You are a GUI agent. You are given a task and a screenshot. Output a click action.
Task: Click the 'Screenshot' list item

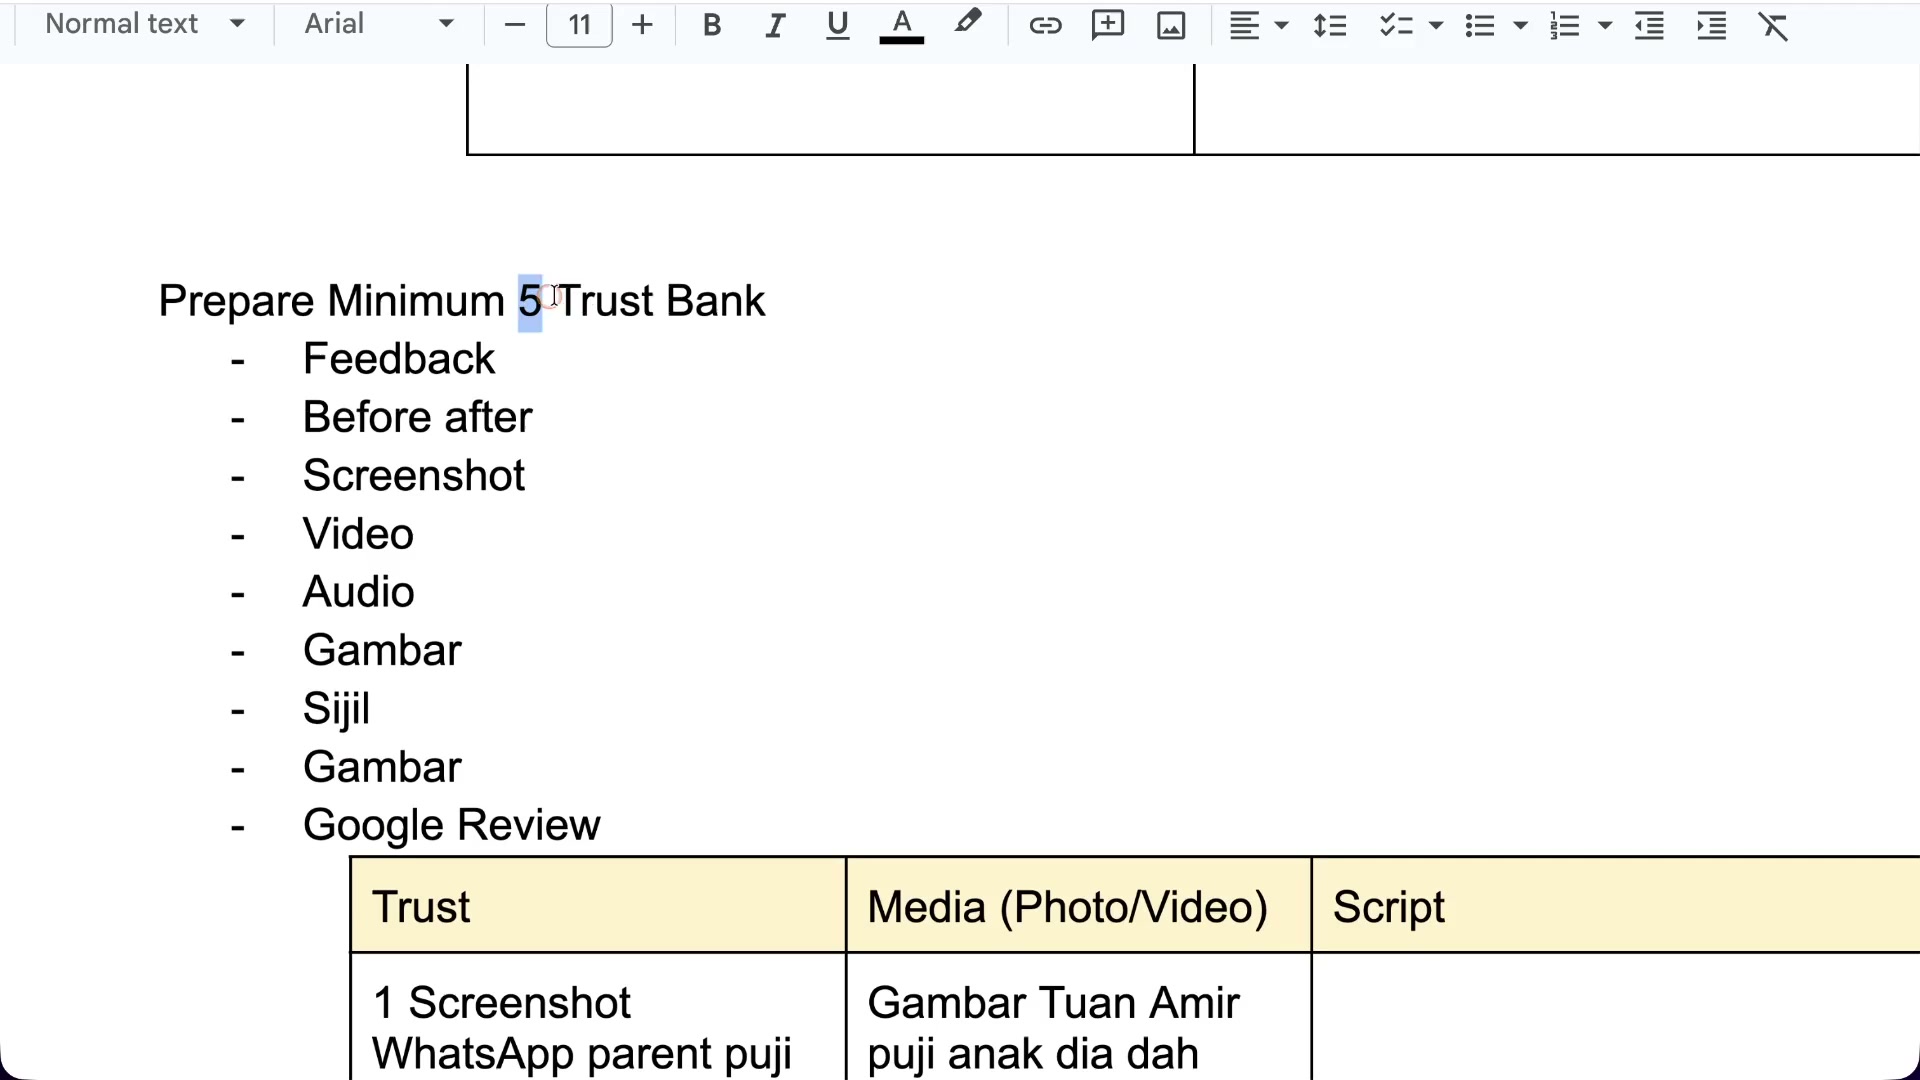click(x=414, y=476)
